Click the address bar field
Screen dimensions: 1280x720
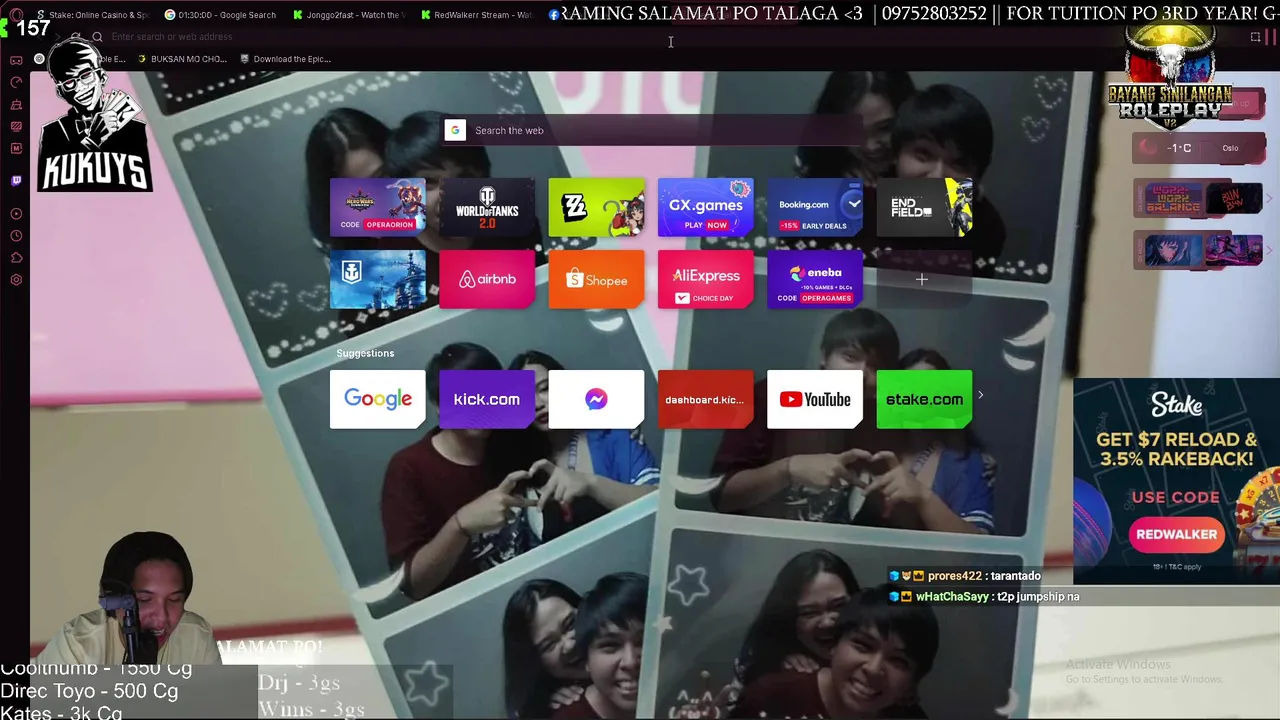point(670,37)
